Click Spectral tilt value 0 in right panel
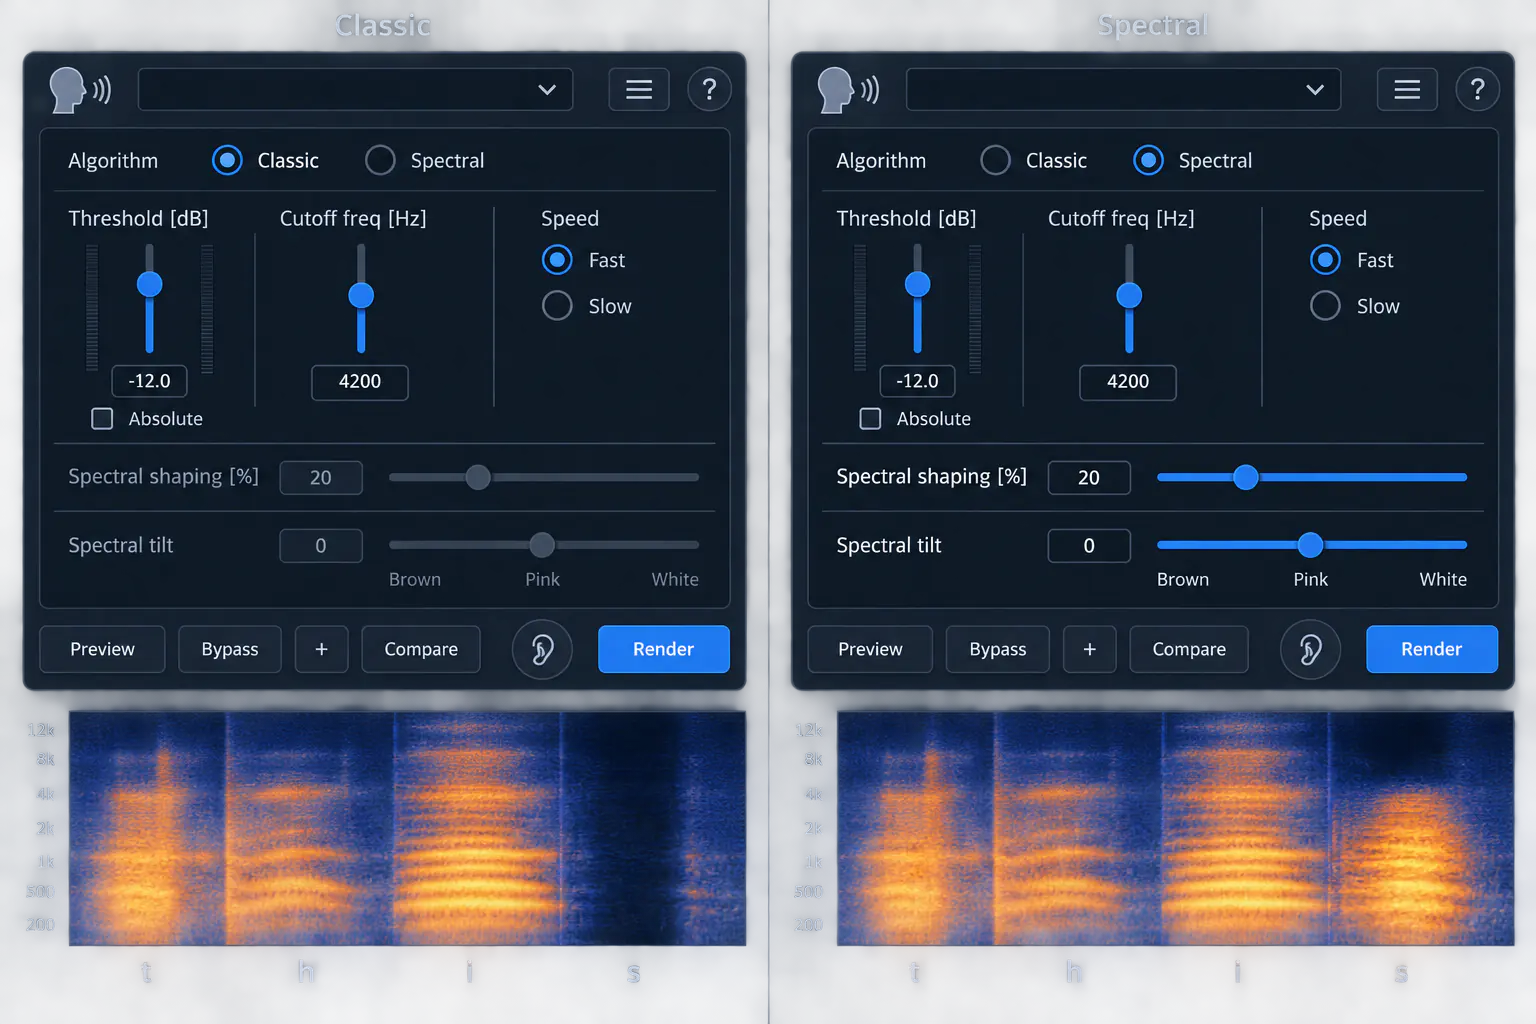Screen dimensions: 1536x1024 pyautogui.click(x=1089, y=546)
